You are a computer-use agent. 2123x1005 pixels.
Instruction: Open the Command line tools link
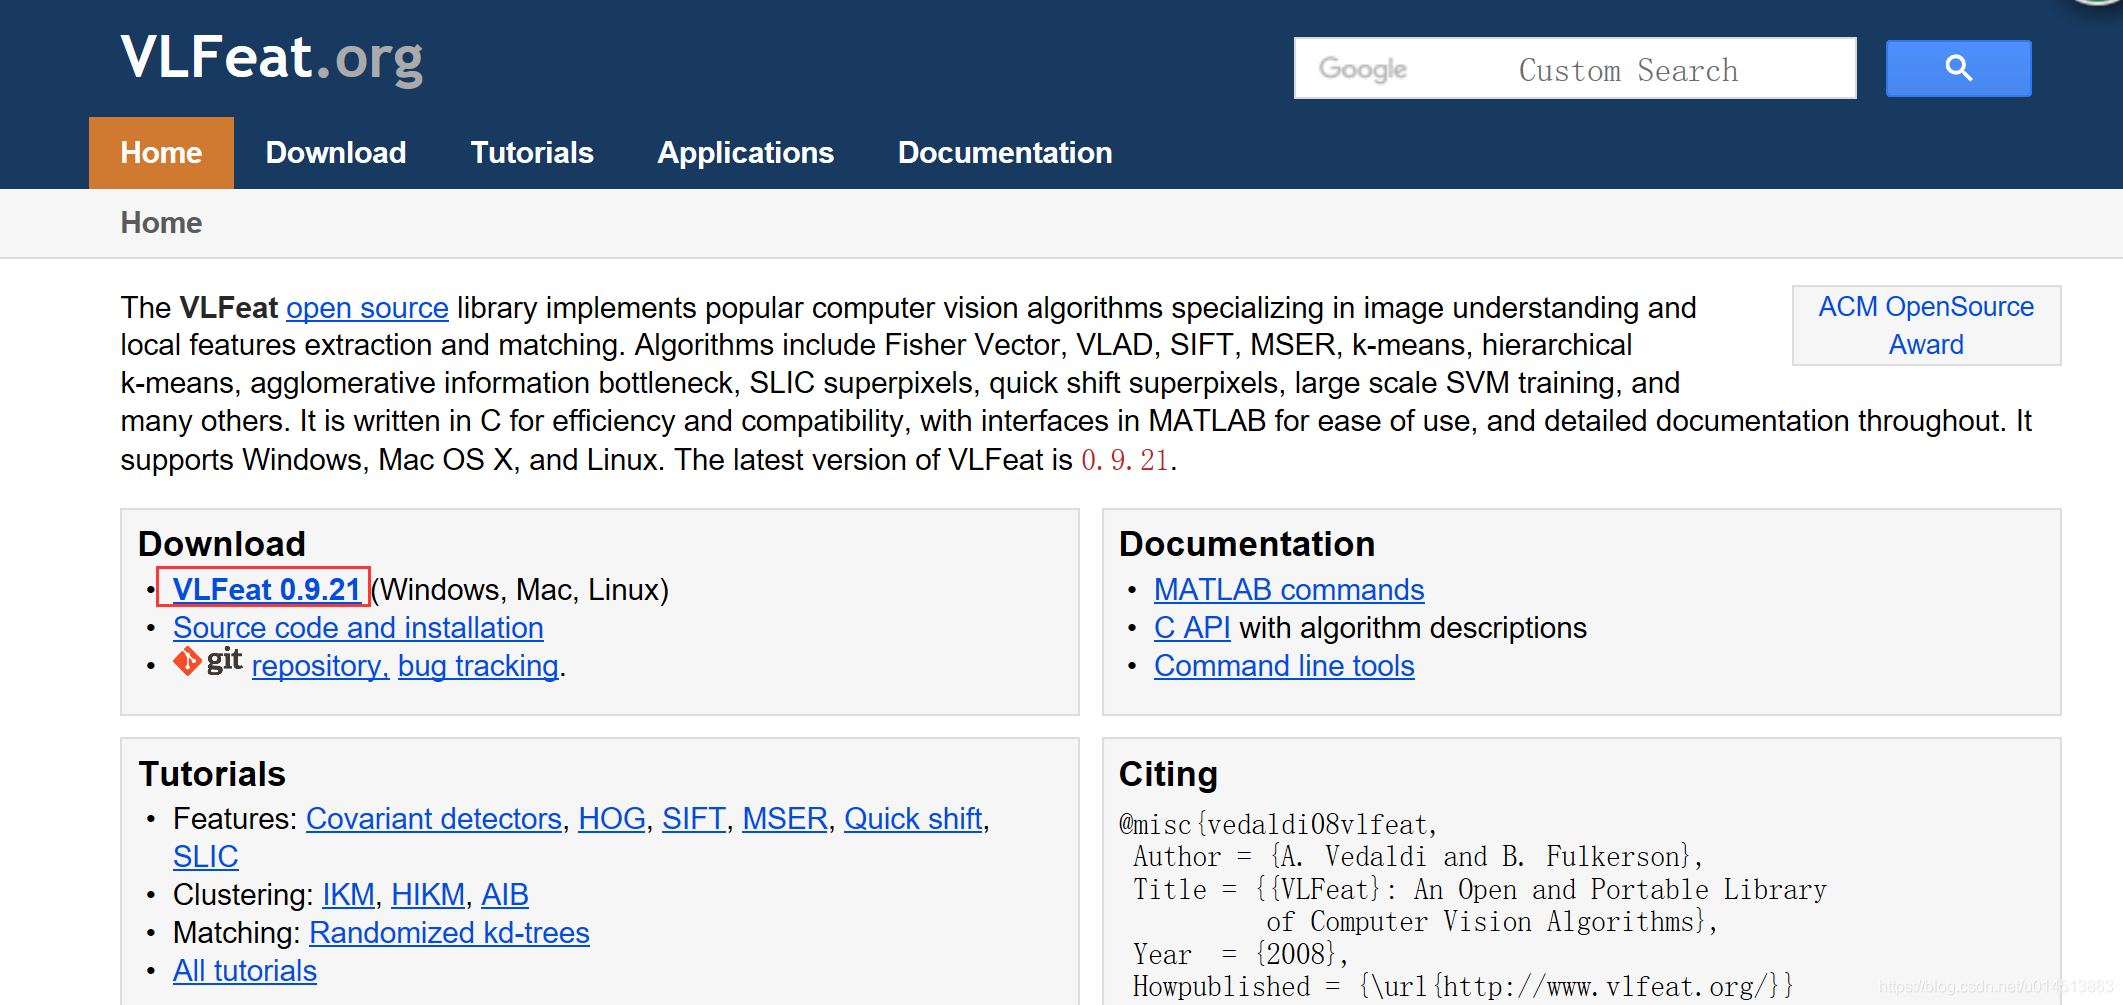pos(1284,666)
